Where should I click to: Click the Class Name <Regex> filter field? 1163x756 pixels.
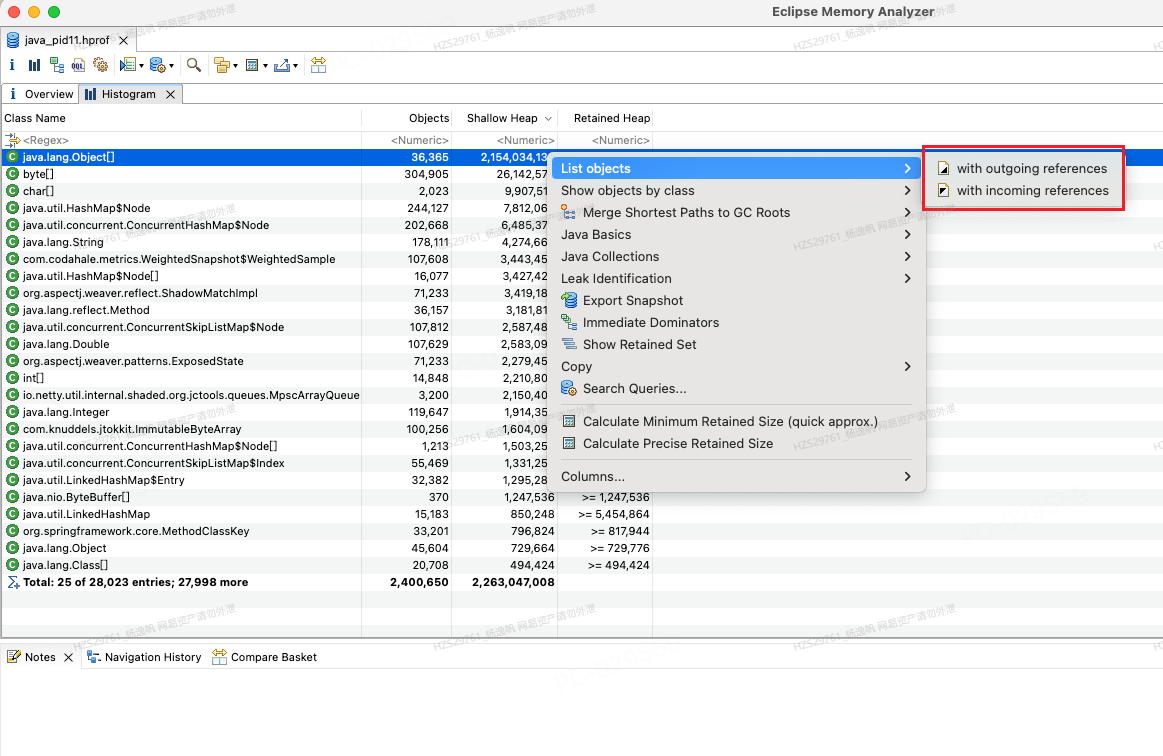[x=181, y=140]
